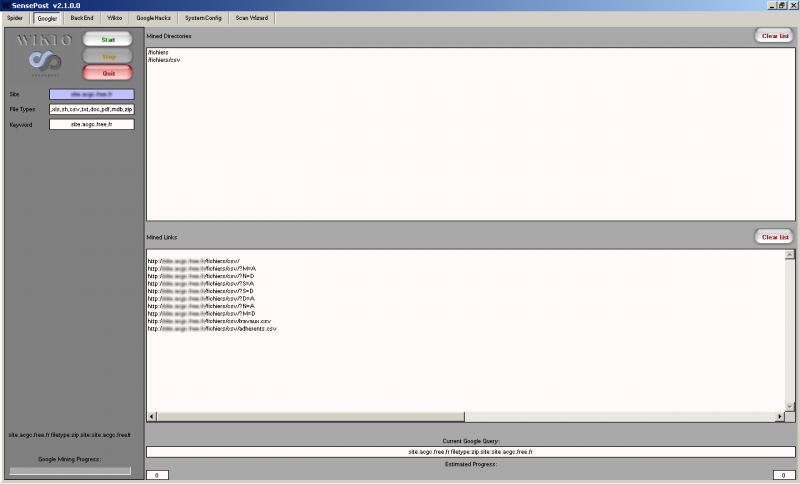Screen dimensions: 800x485
Task: Select the Wikto tab
Action: [x=115, y=18]
